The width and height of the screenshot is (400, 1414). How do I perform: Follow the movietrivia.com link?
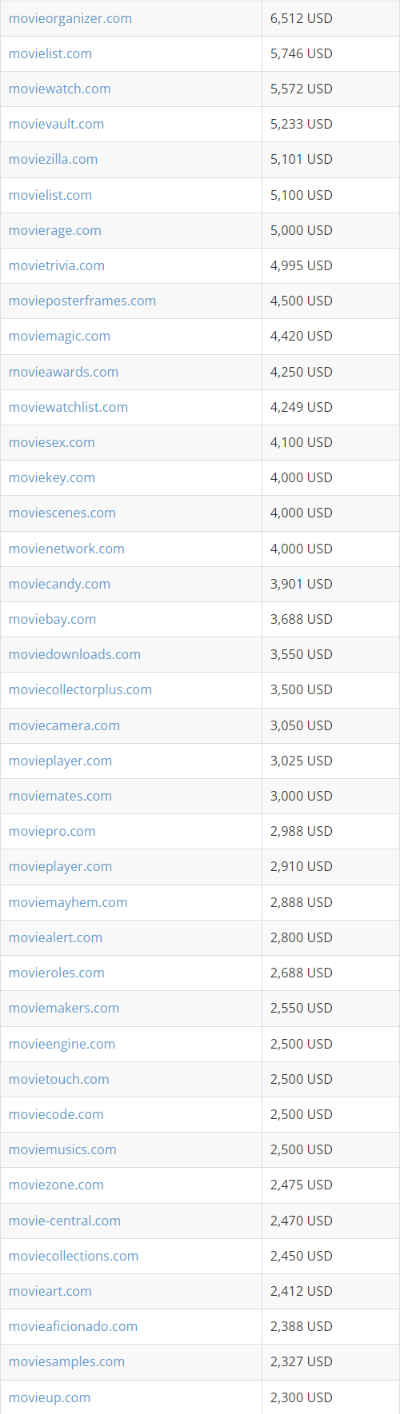coord(56,265)
